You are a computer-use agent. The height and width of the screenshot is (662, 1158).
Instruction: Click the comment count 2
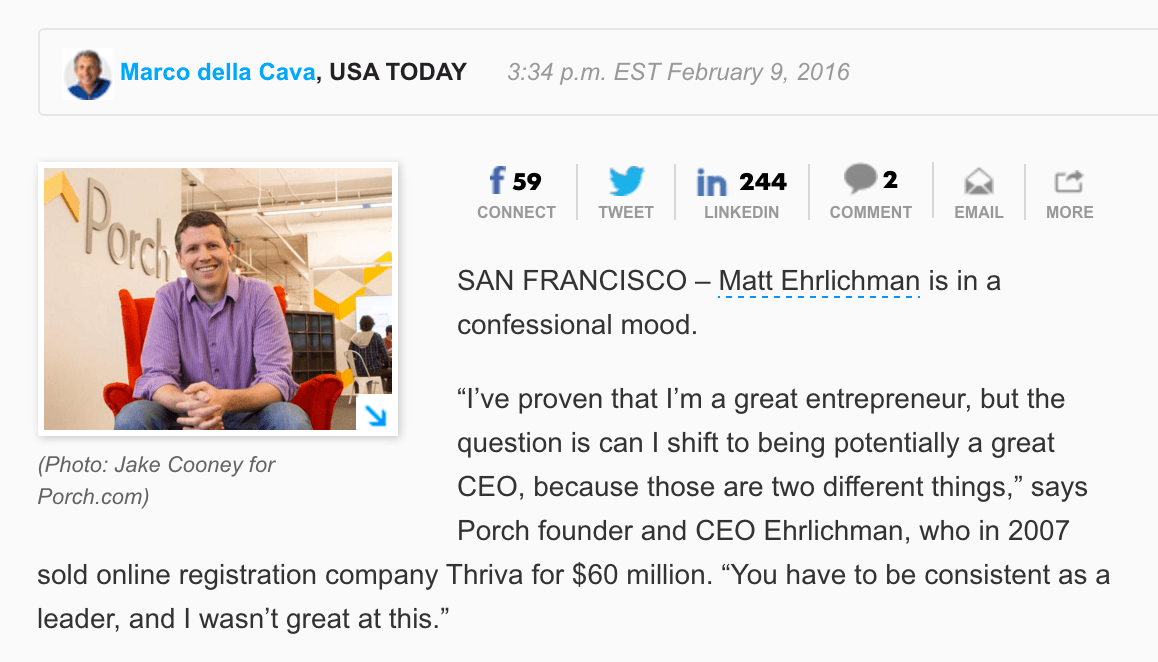pos(890,180)
